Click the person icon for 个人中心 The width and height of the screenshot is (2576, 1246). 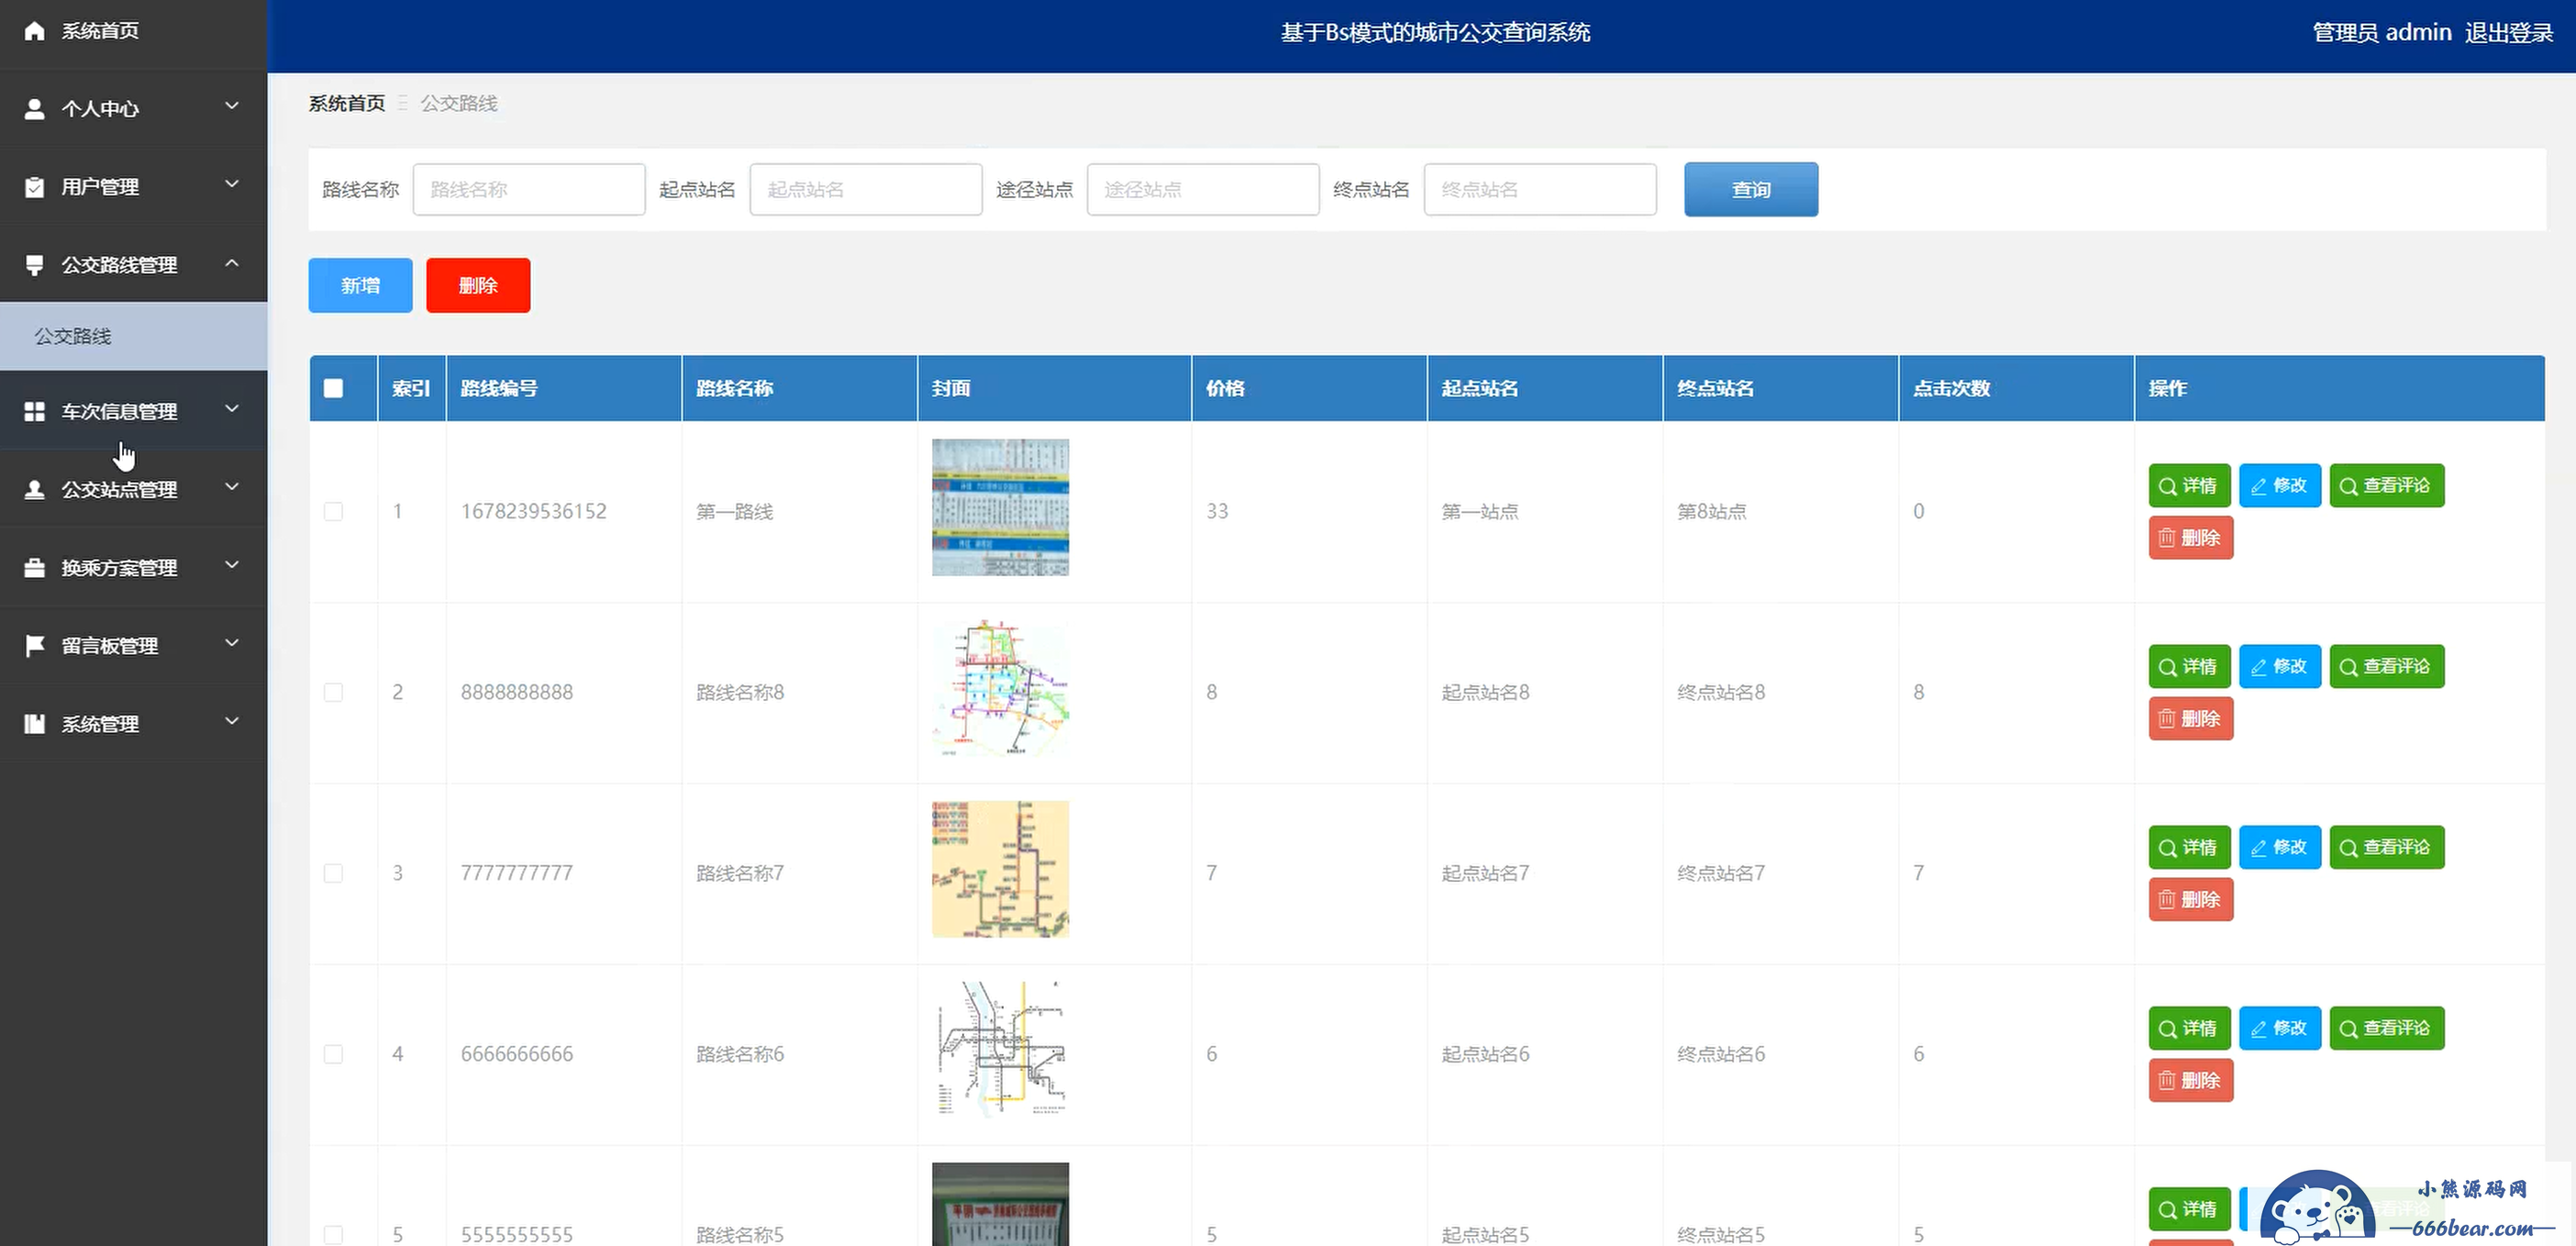(34, 108)
